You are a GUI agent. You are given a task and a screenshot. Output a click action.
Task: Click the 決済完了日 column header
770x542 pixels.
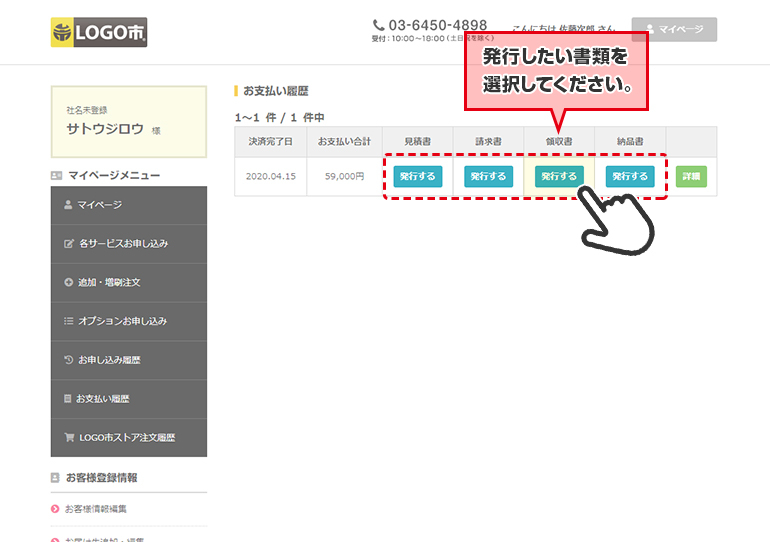pyautogui.click(x=270, y=141)
